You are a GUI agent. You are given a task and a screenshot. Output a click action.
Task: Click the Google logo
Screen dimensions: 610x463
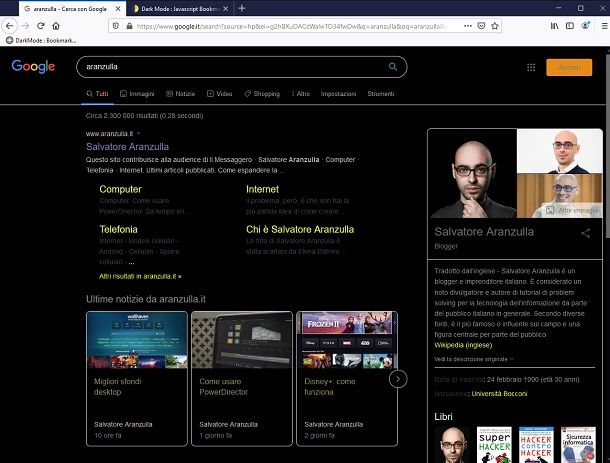[33, 67]
